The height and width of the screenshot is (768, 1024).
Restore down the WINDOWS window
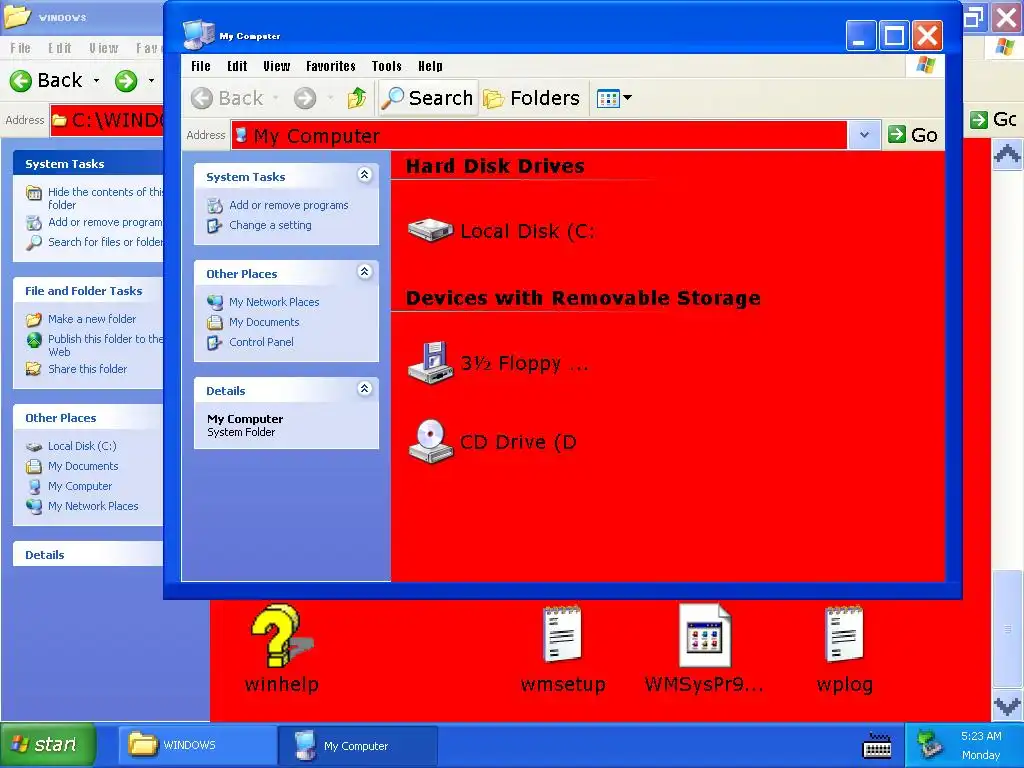974,17
